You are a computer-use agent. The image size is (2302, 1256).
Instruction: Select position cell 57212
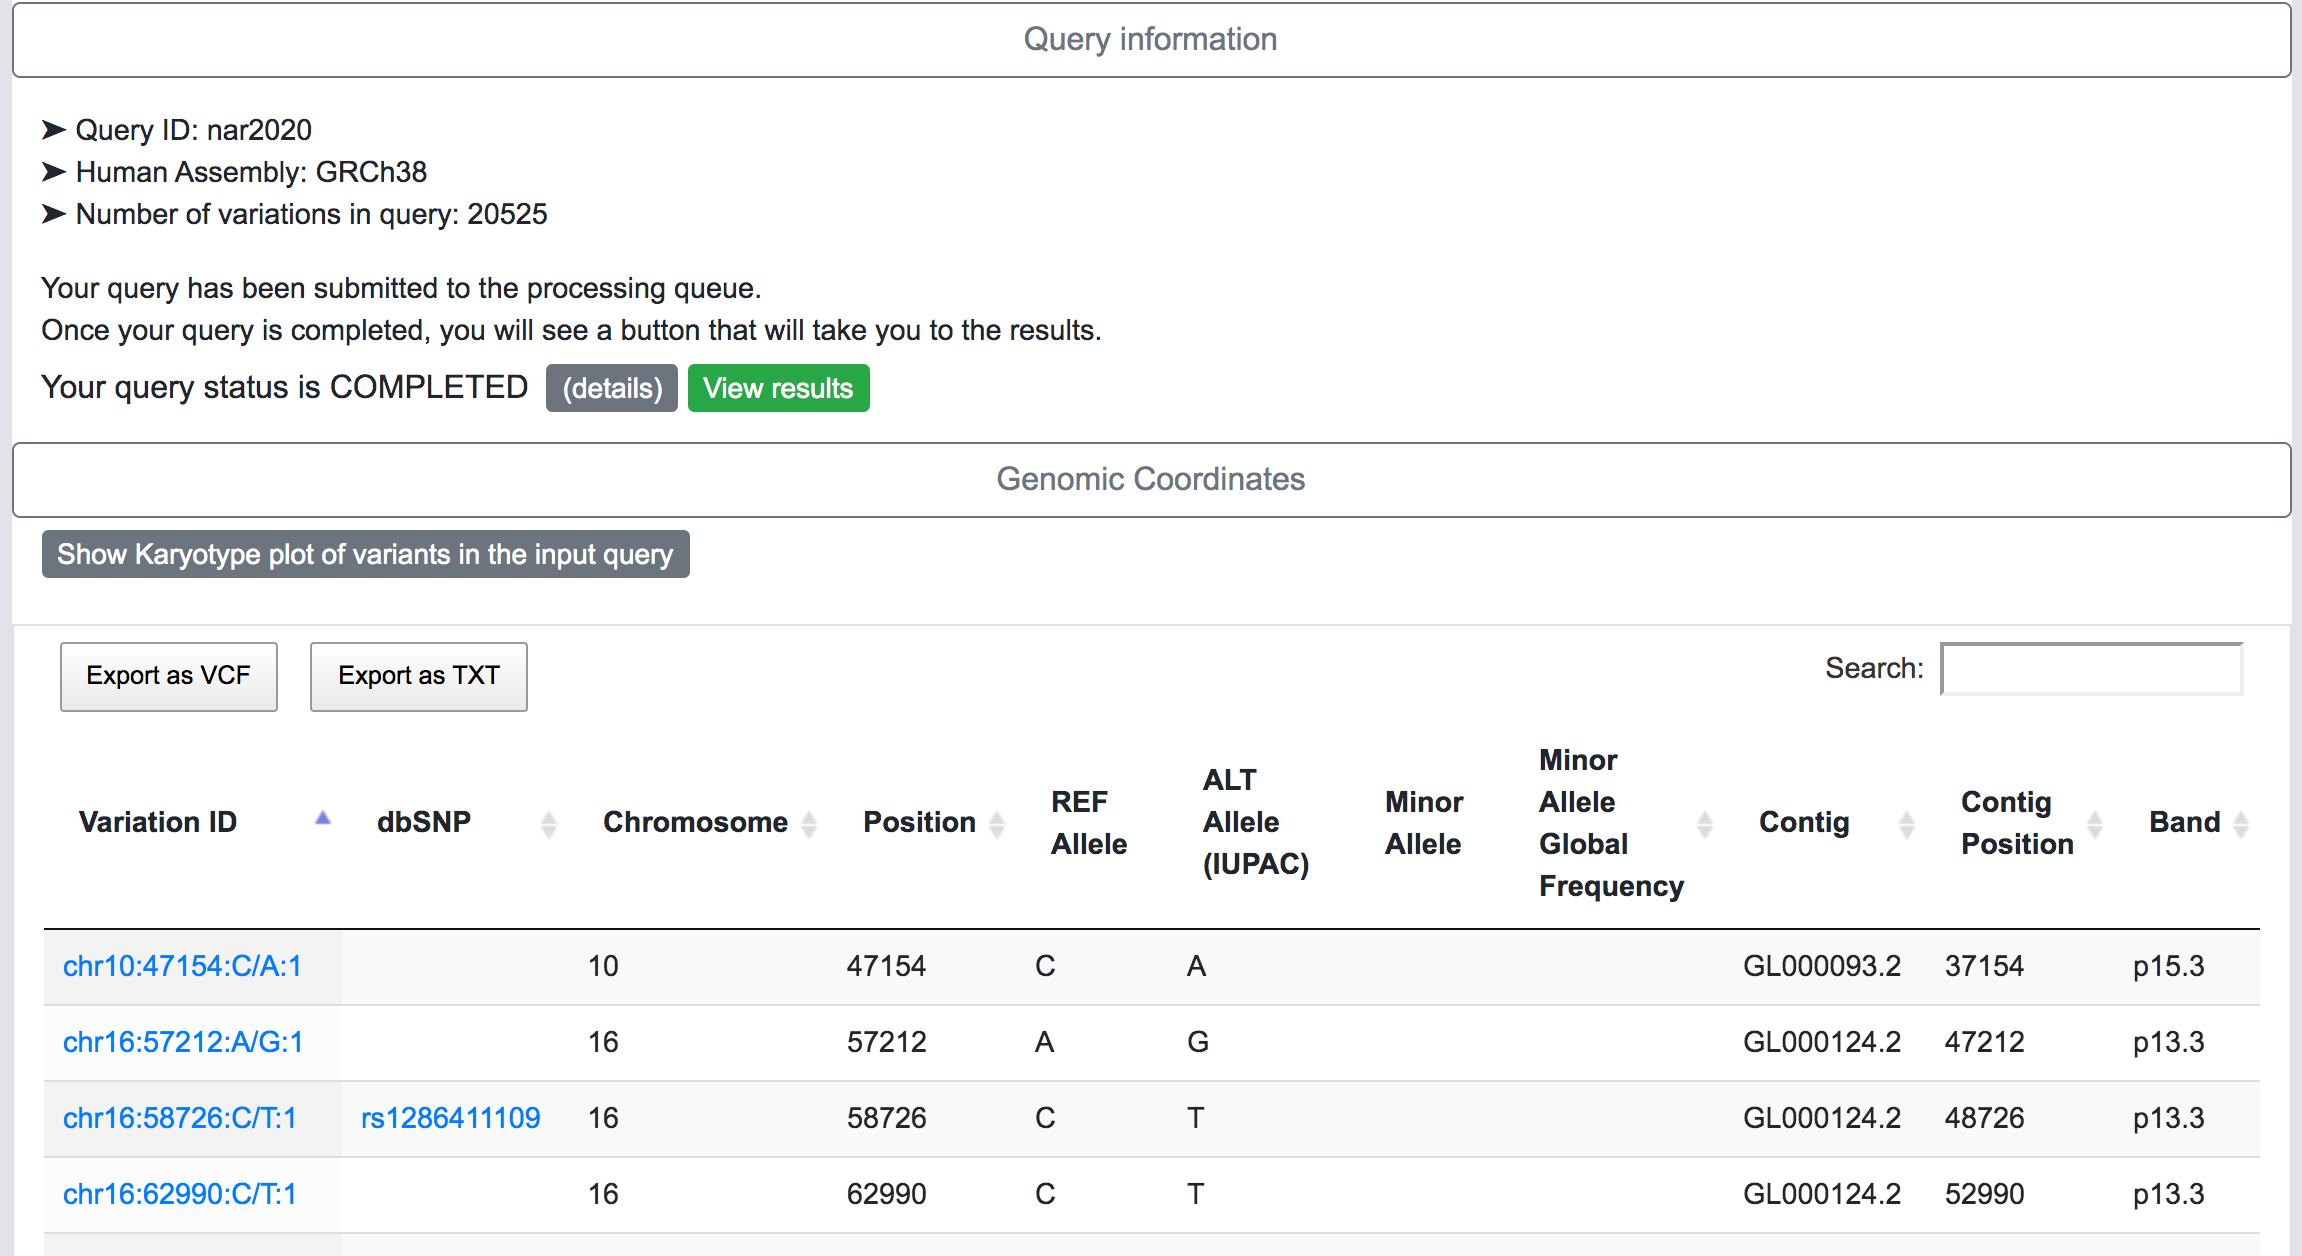[x=886, y=1042]
